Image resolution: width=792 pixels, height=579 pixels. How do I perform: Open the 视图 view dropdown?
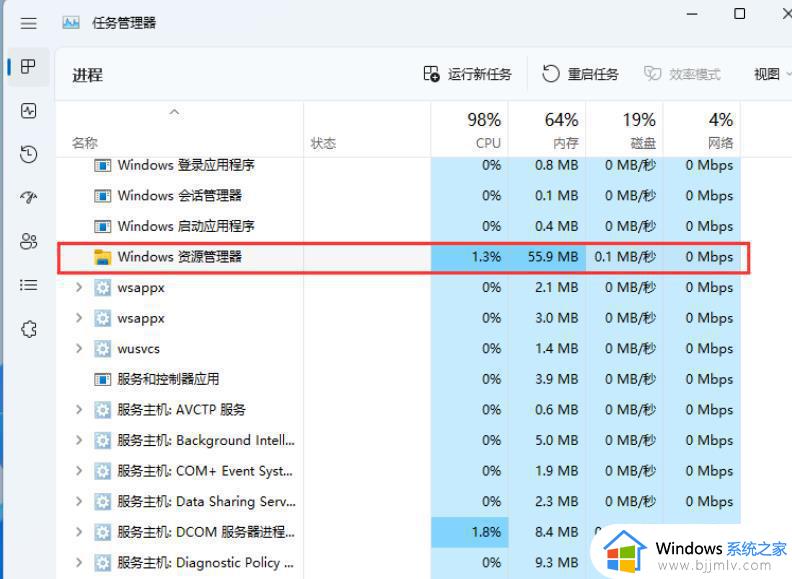[x=772, y=74]
